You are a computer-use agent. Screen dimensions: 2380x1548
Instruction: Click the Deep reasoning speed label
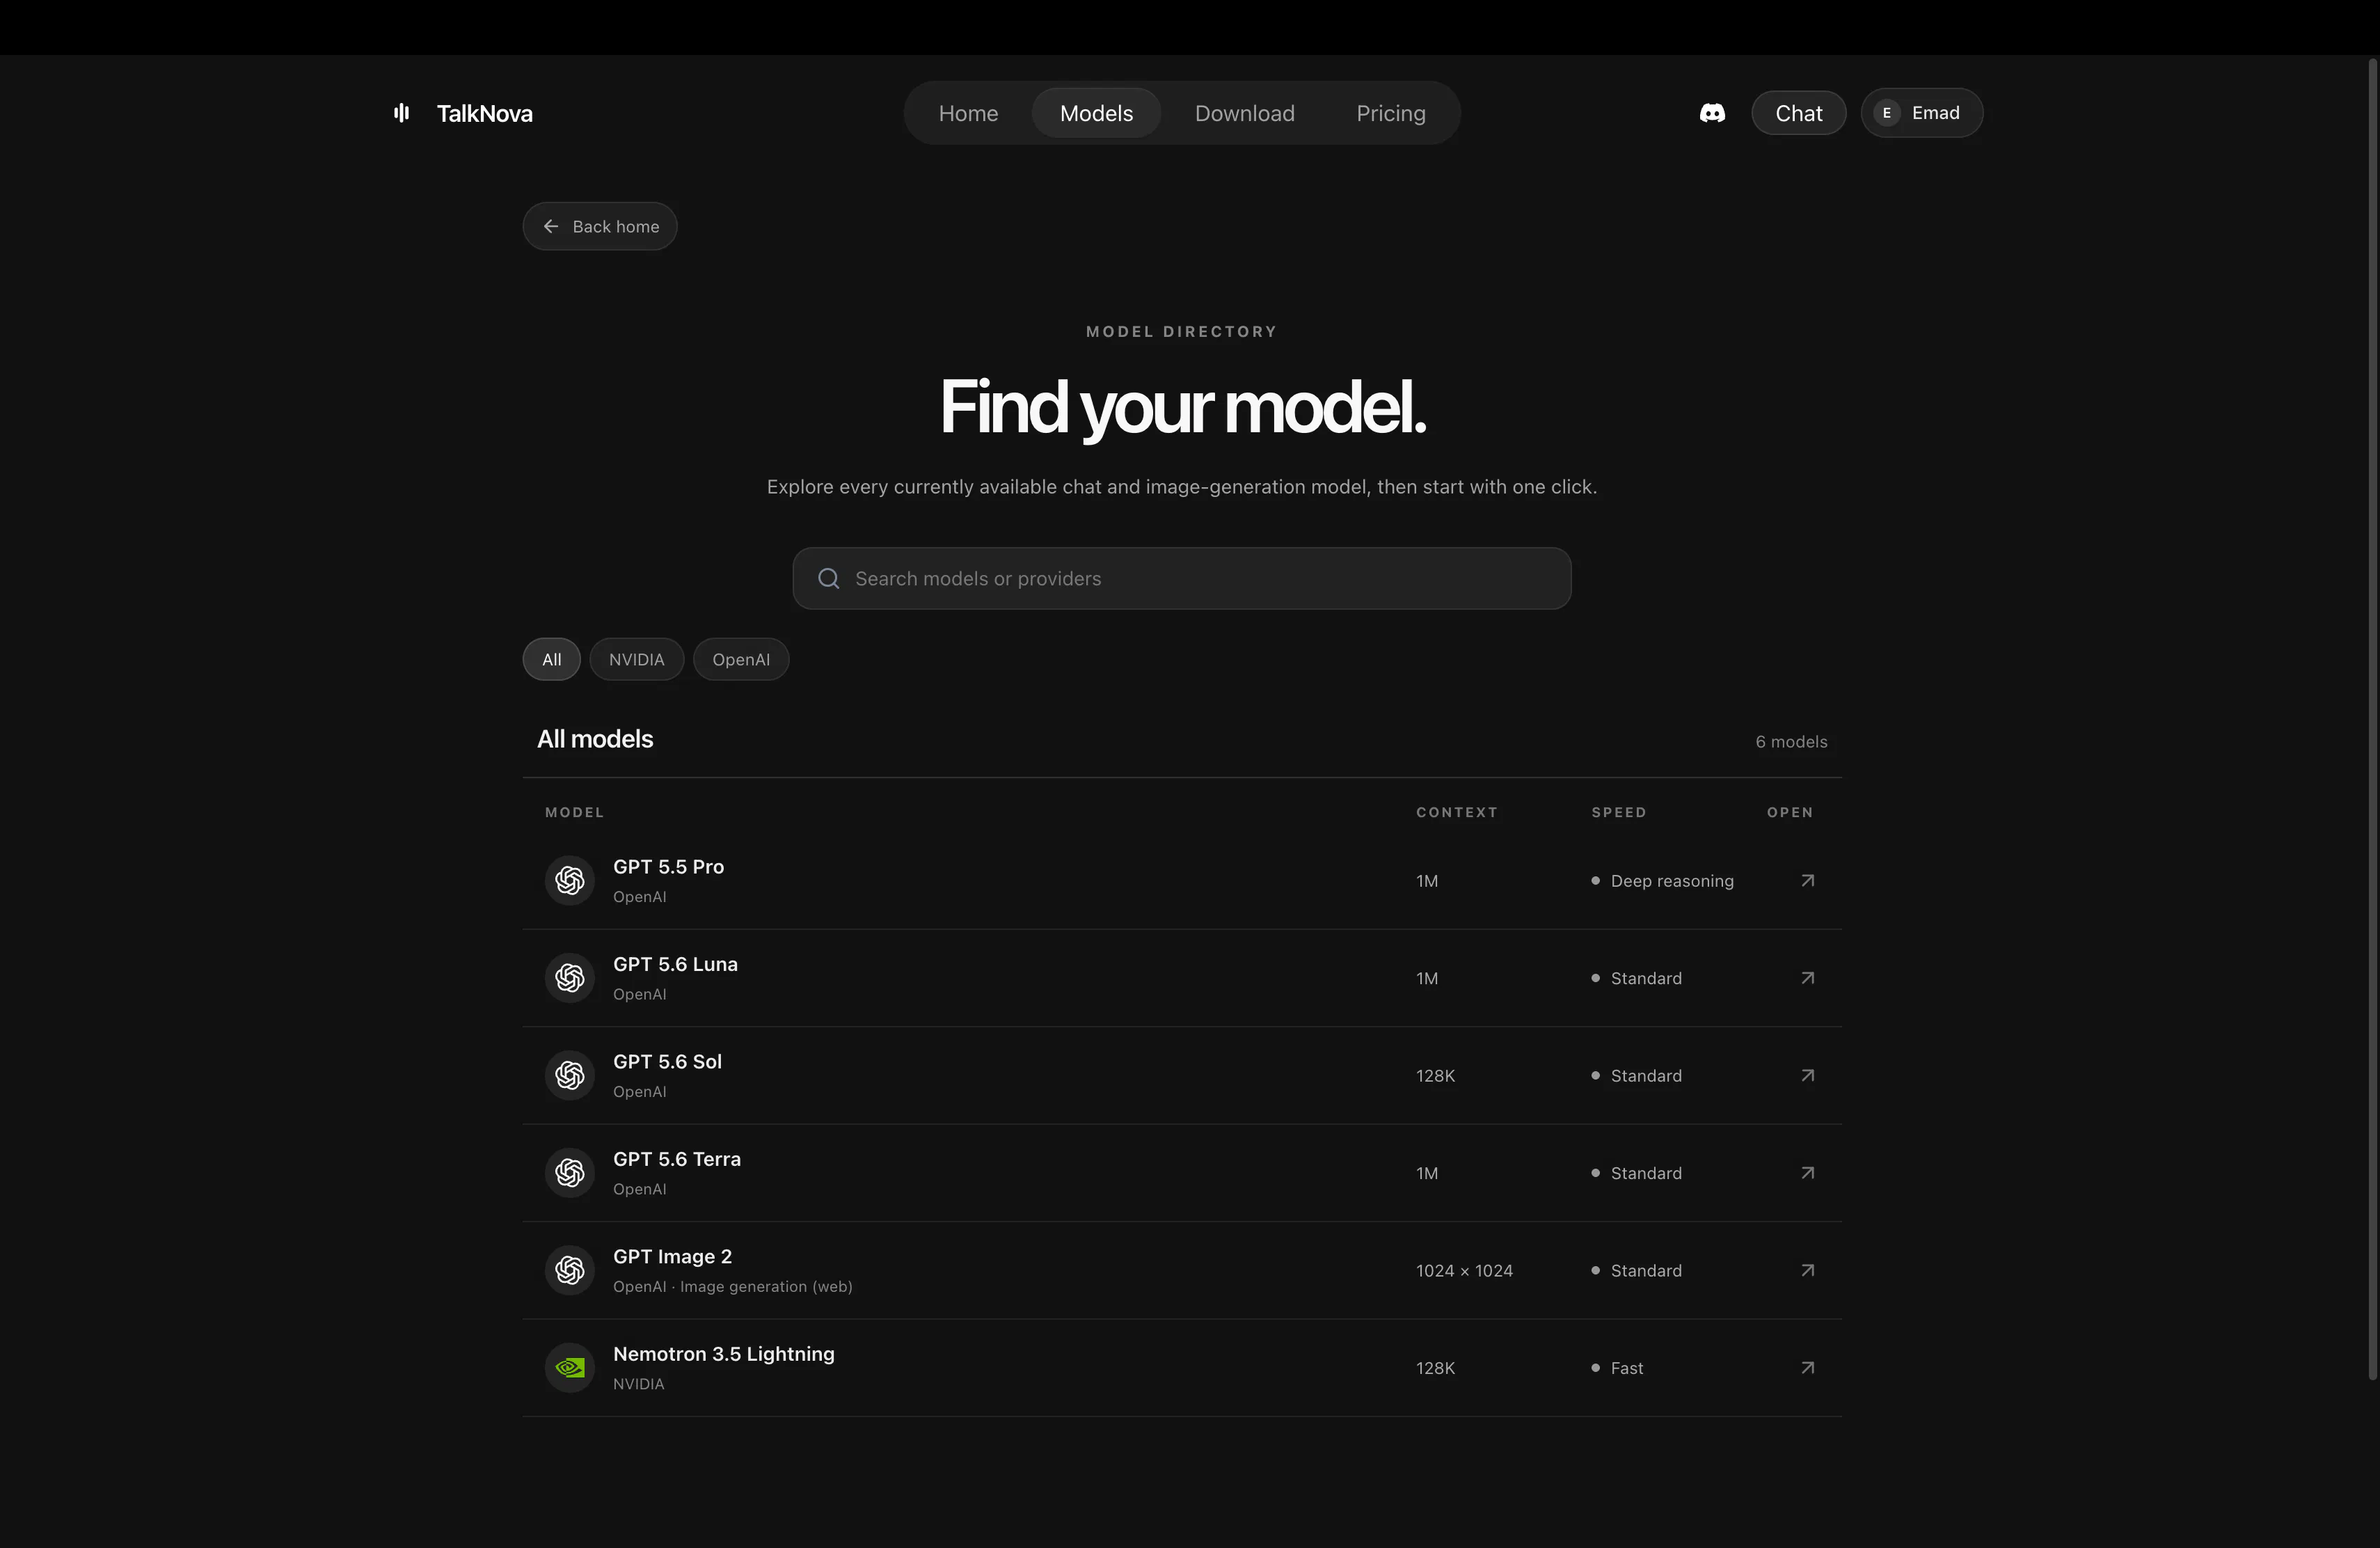(1672, 881)
